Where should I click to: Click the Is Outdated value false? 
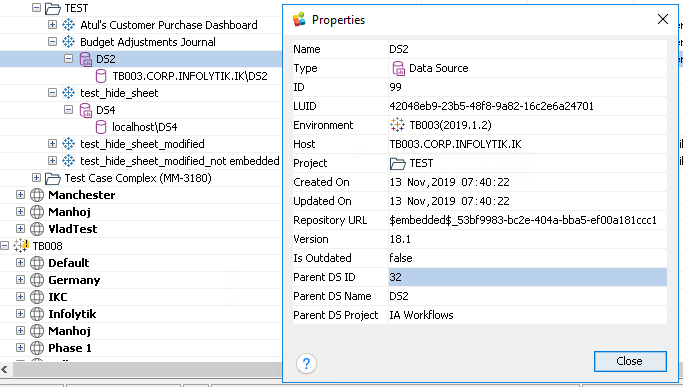pyautogui.click(x=401, y=258)
